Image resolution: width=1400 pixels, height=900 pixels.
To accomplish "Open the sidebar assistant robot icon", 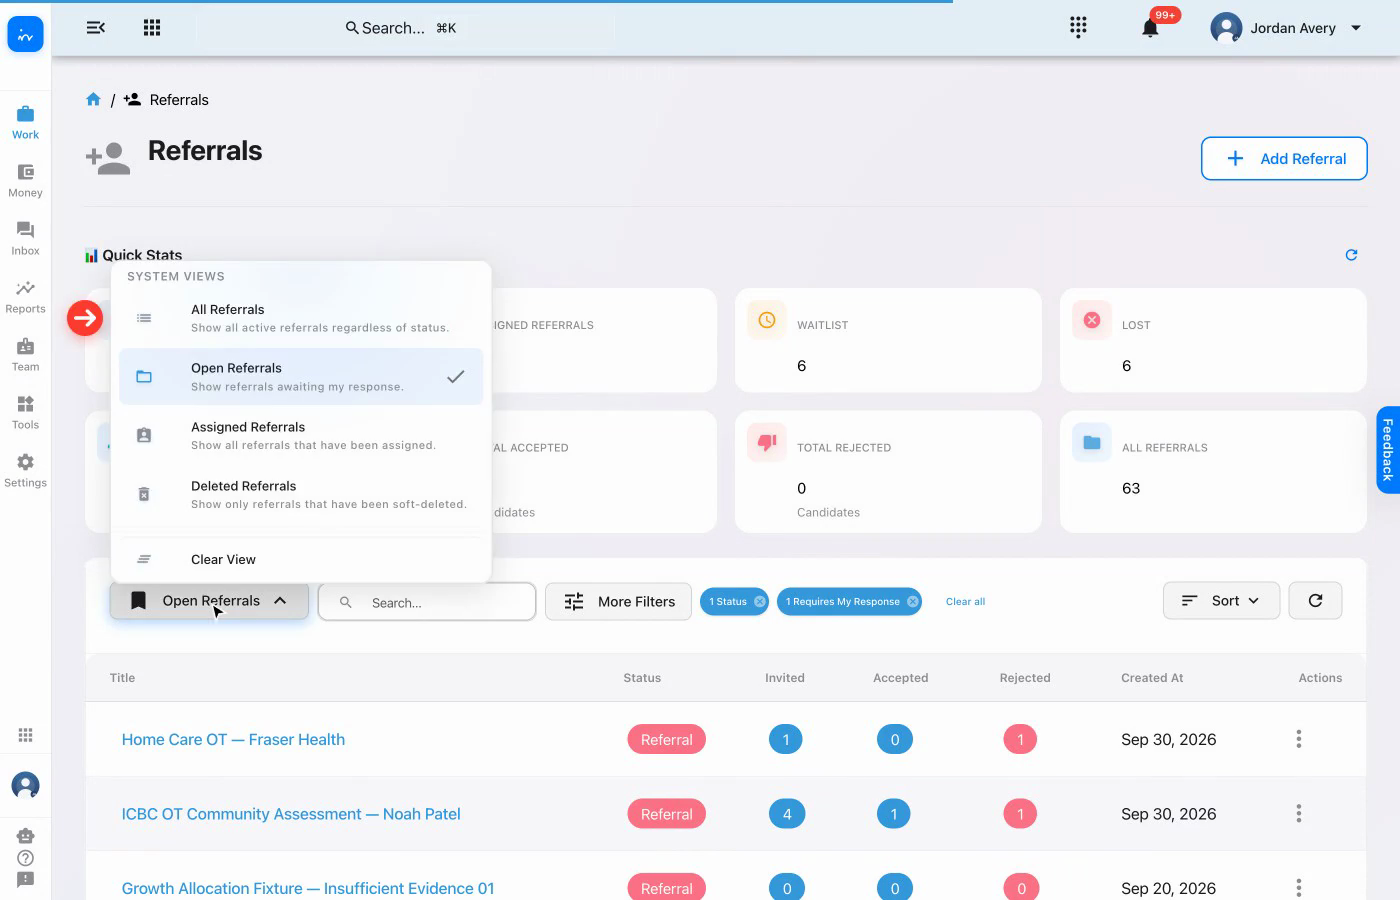I will click(x=26, y=836).
